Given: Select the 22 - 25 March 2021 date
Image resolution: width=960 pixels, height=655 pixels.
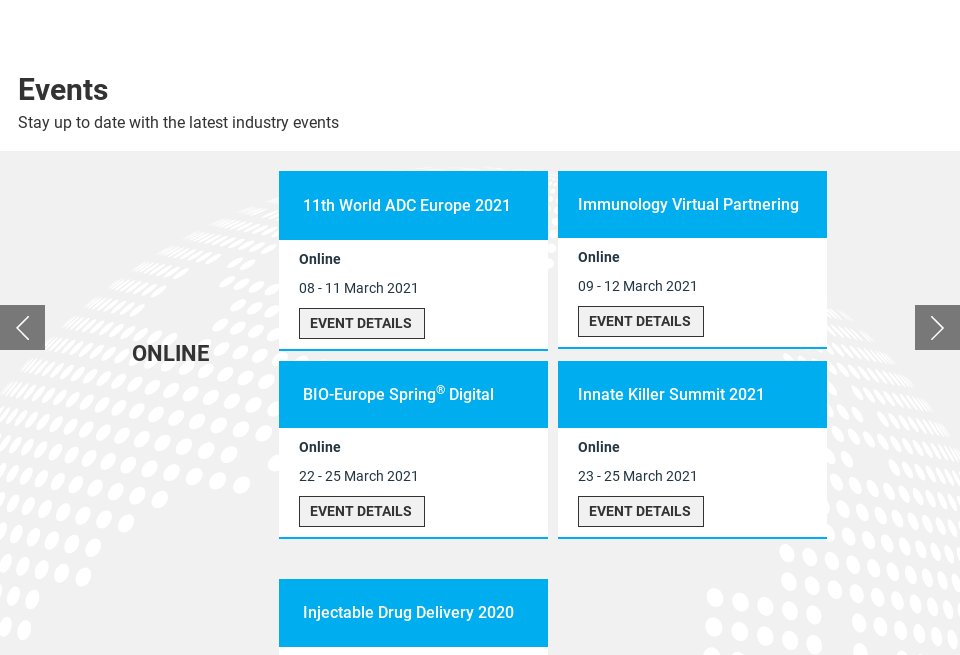Looking at the screenshot, I should coord(358,476).
